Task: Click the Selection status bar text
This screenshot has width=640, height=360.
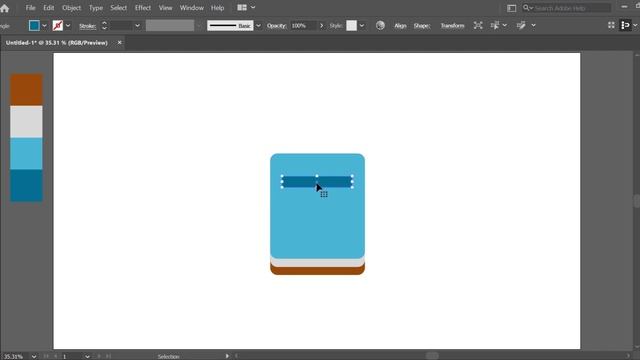Action: pyautogui.click(x=169, y=356)
